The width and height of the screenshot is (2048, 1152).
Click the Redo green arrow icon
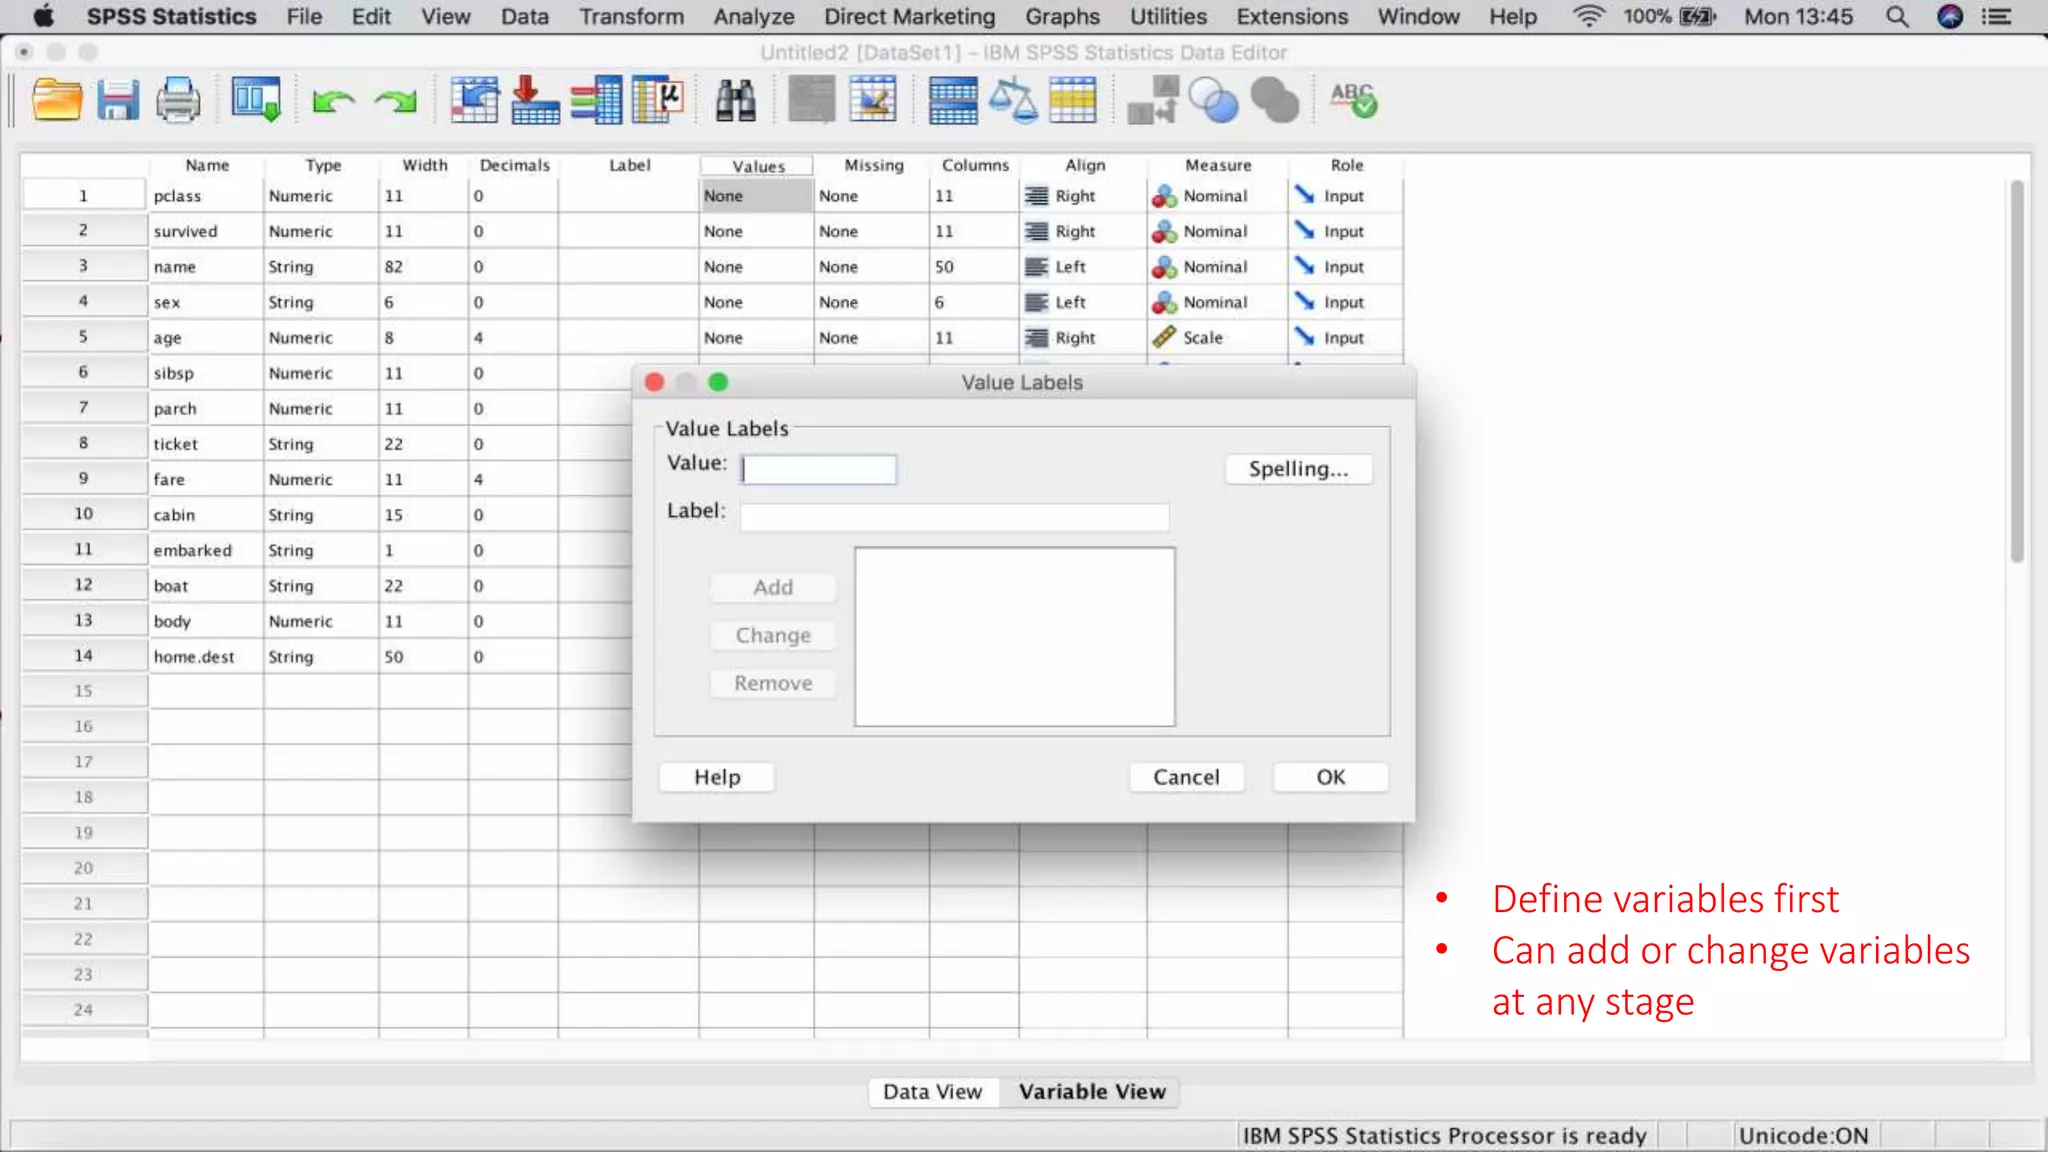(x=396, y=101)
